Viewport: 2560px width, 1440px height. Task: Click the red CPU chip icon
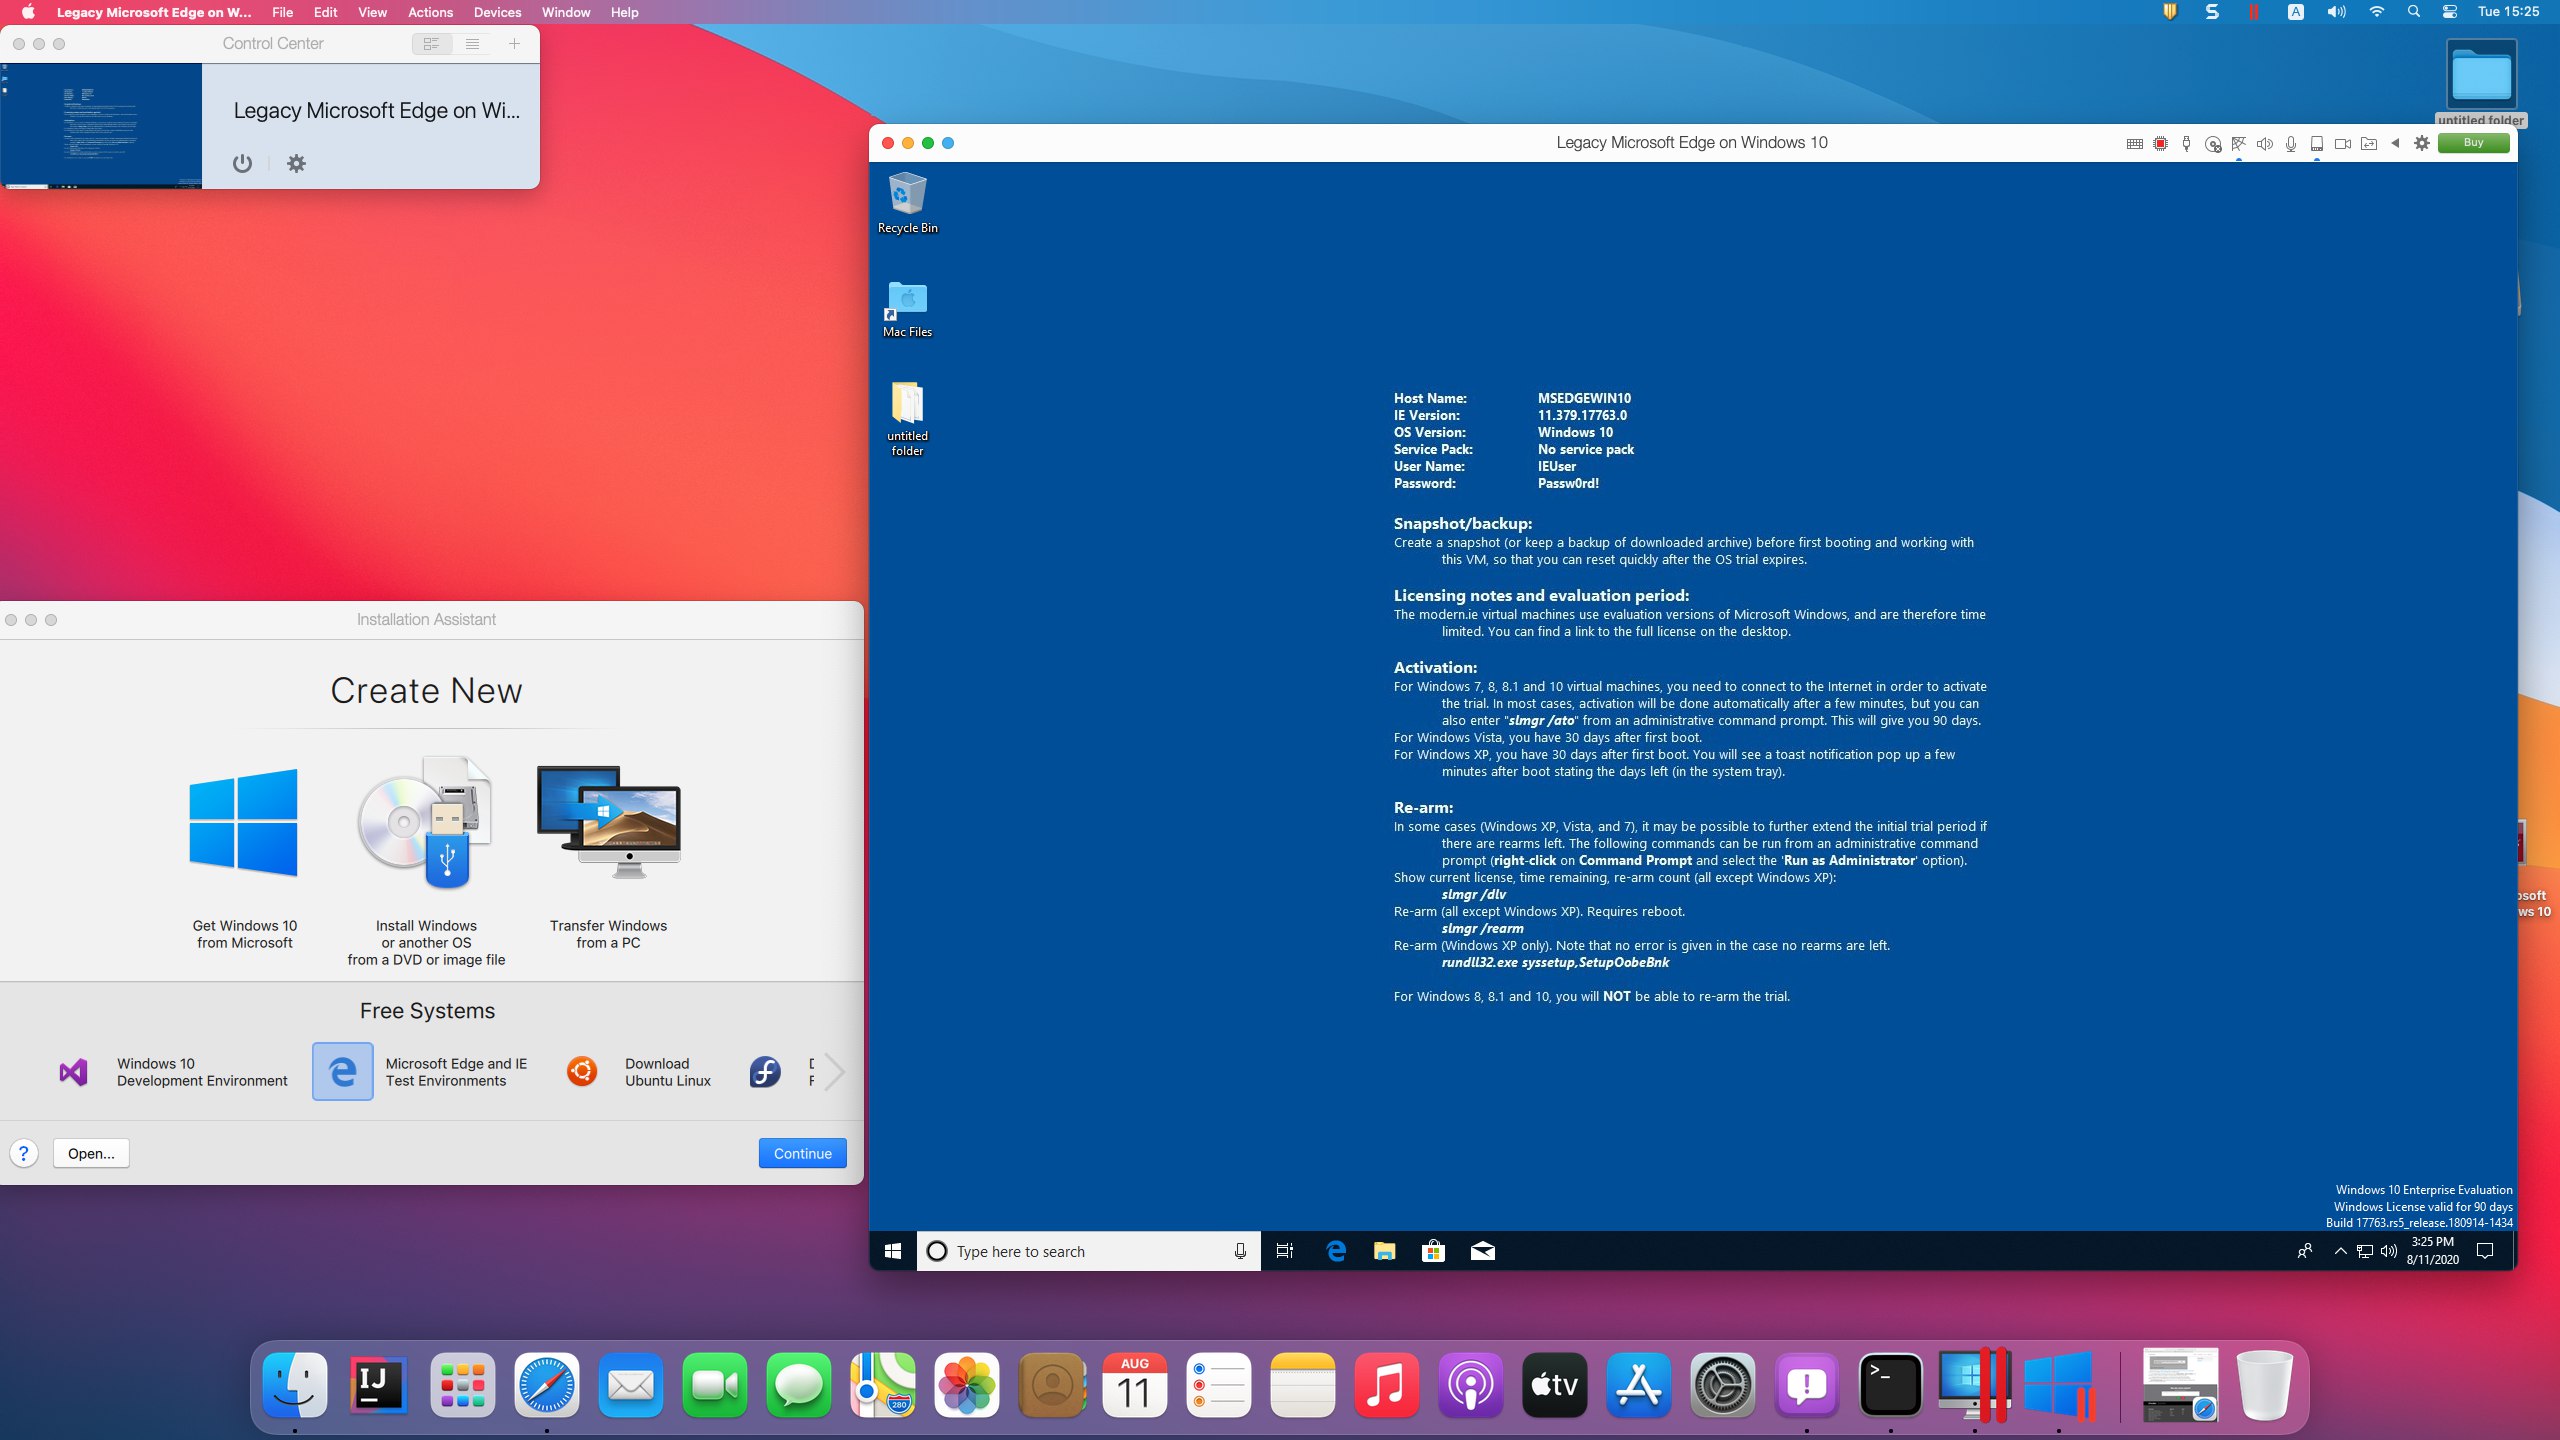point(2160,144)
